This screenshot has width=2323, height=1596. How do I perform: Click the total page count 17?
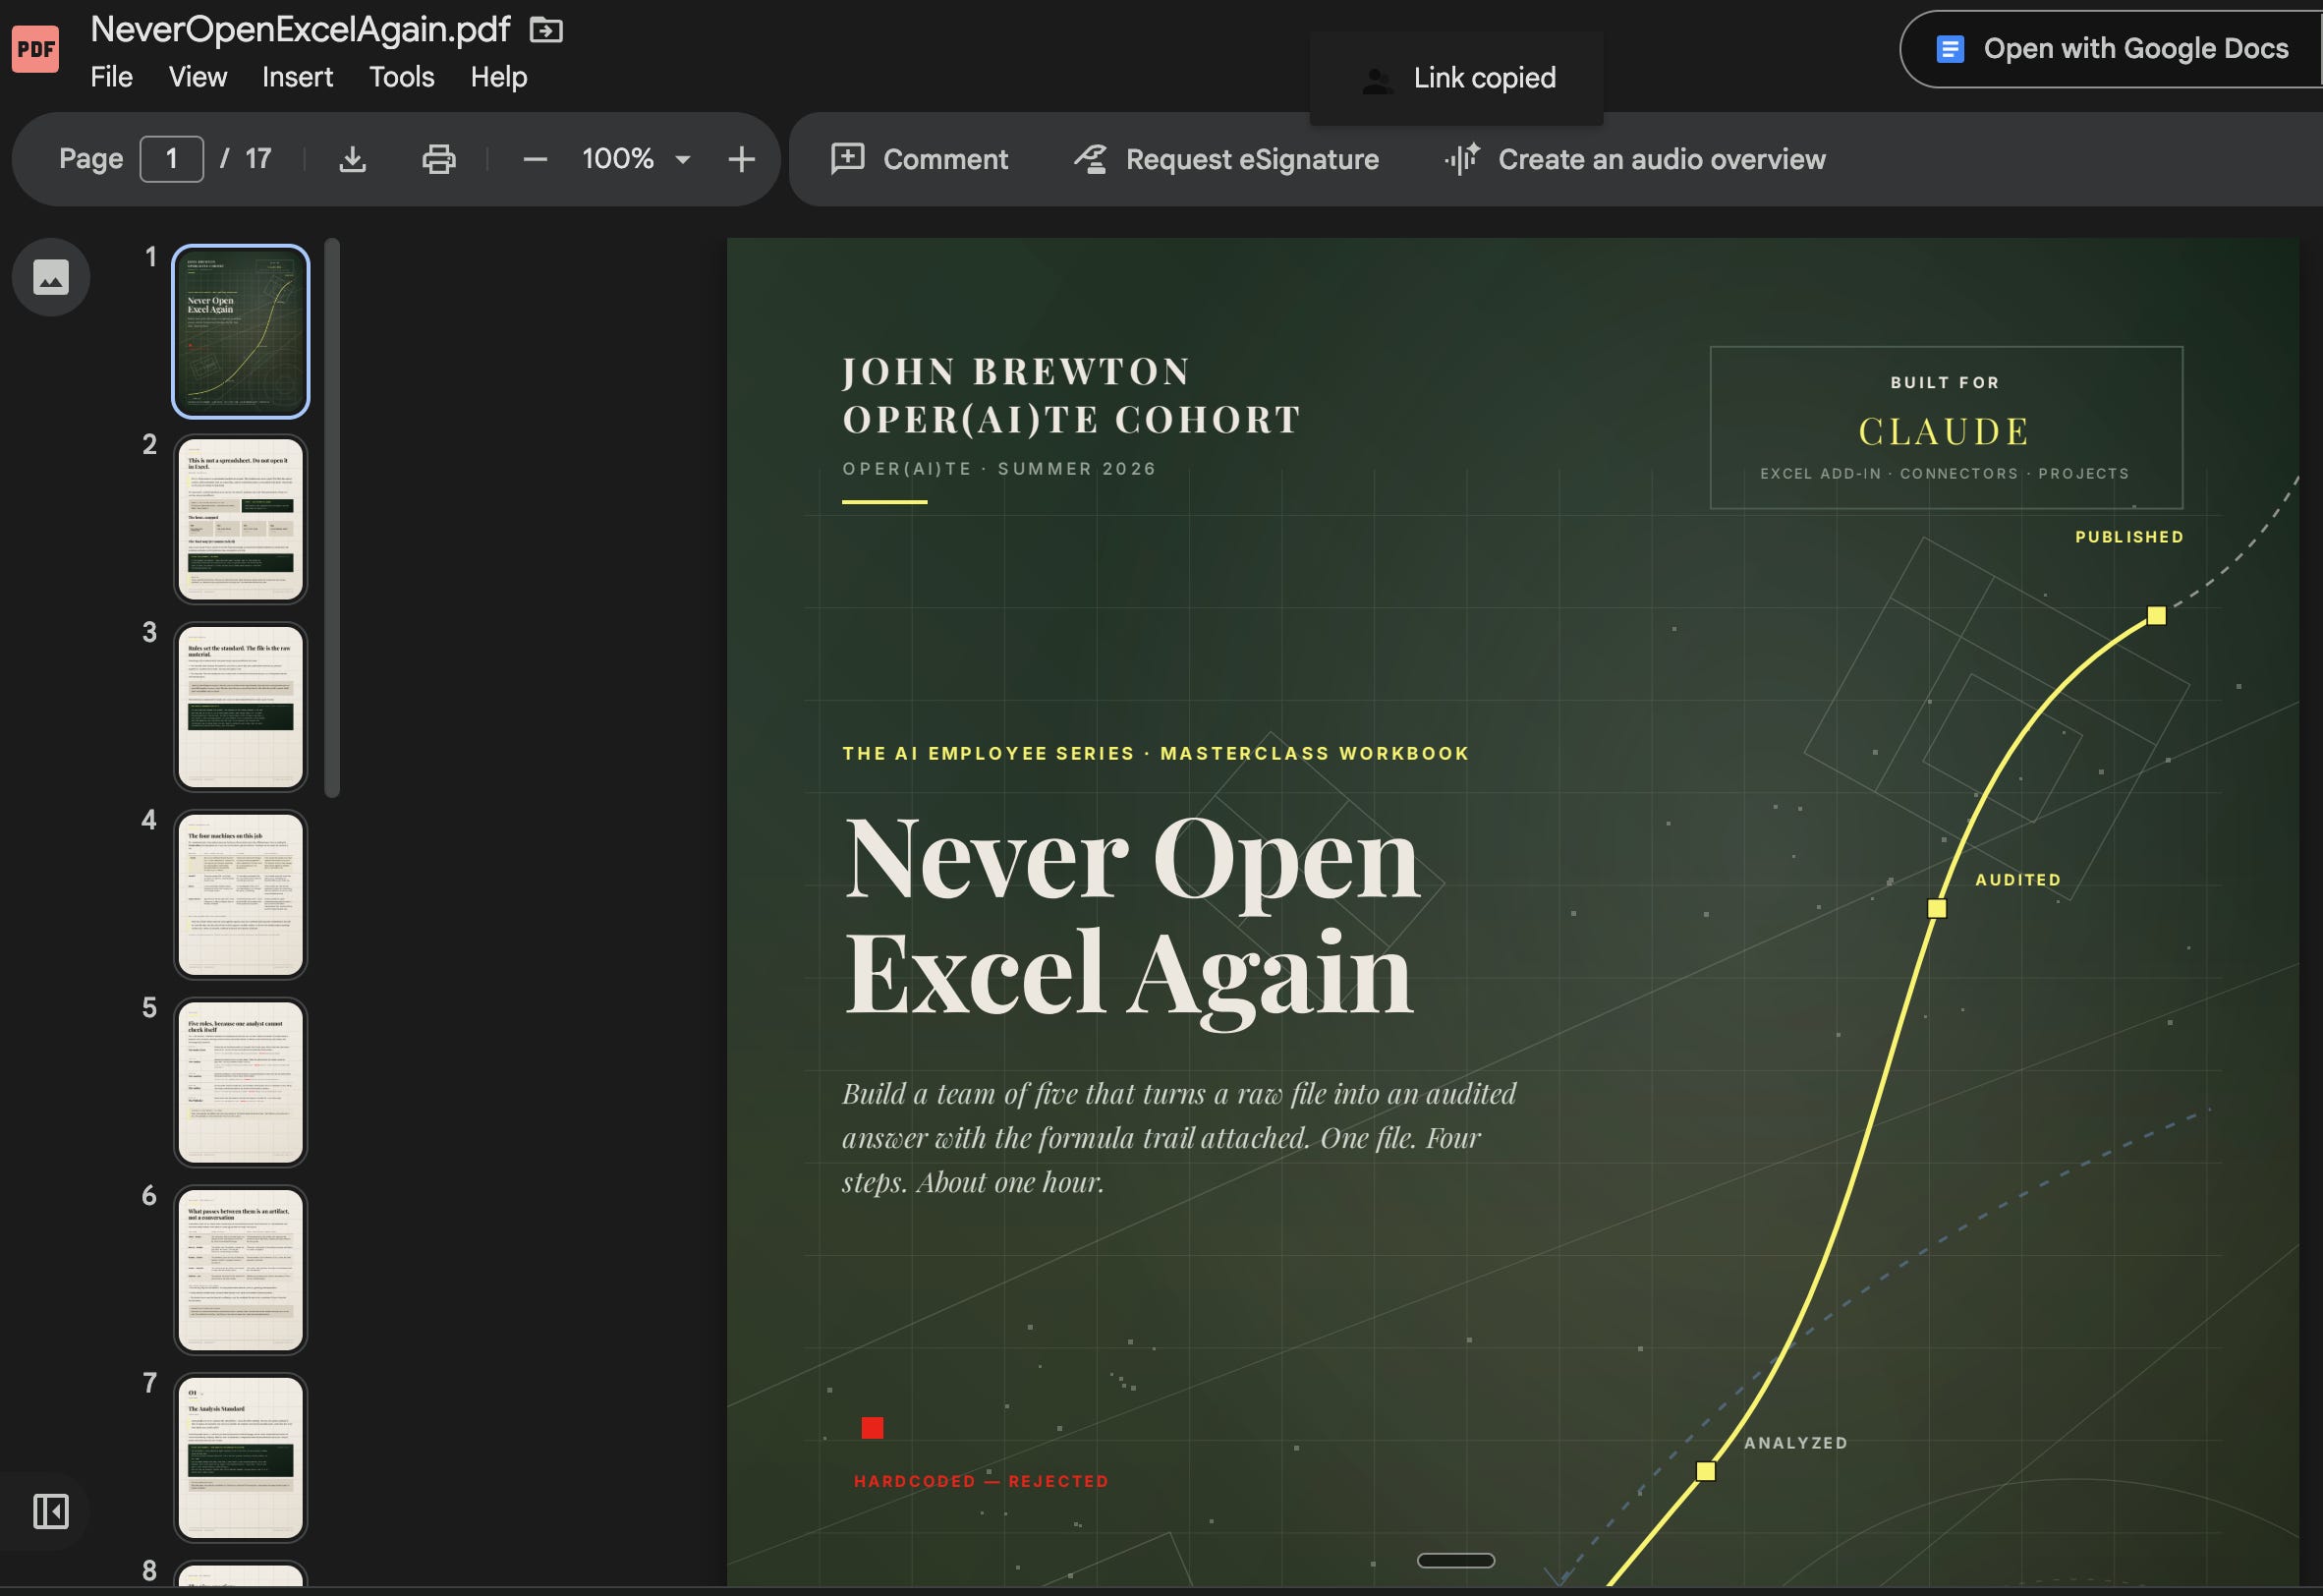pyautogui.click(x=258, y=159)
